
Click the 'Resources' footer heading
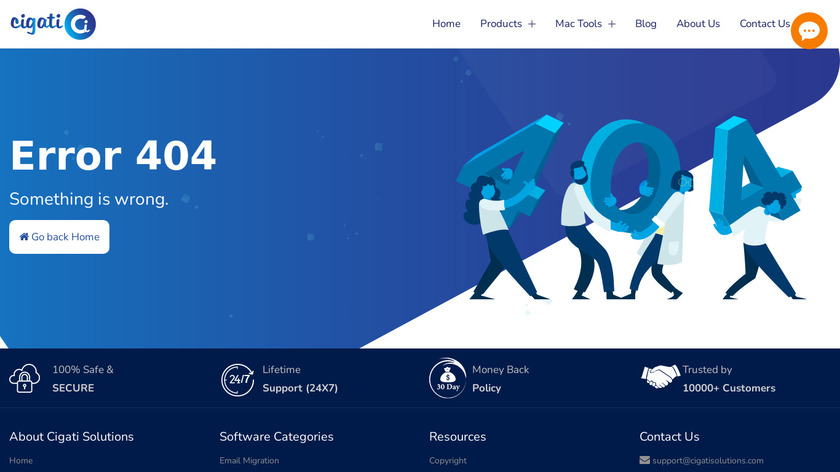[x=458, y=437]
